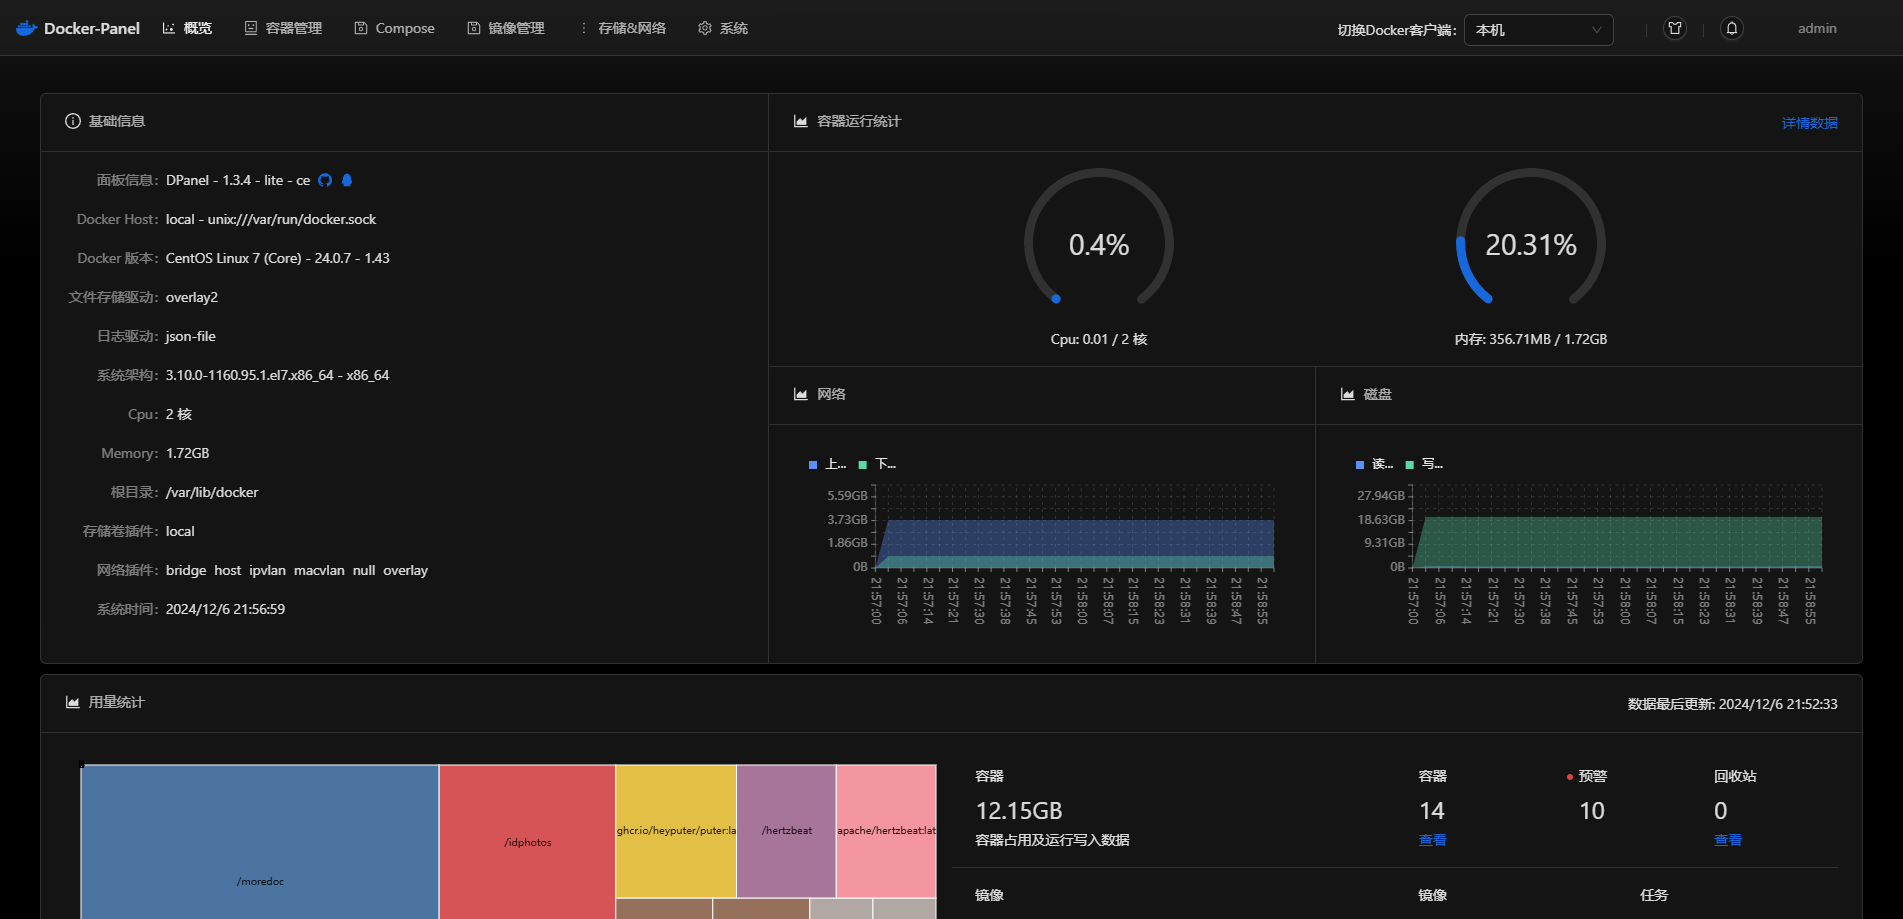Click the 内存: 356.71MB / 1.72GB label
Viewport: 1903px width, 919px height.
[x=1531, y=339]
